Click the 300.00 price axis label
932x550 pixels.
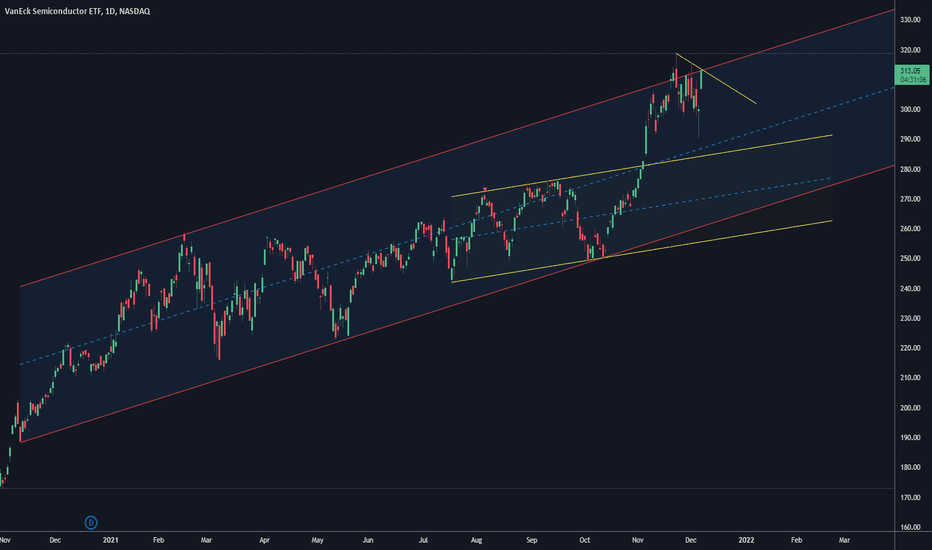point(910,109)
